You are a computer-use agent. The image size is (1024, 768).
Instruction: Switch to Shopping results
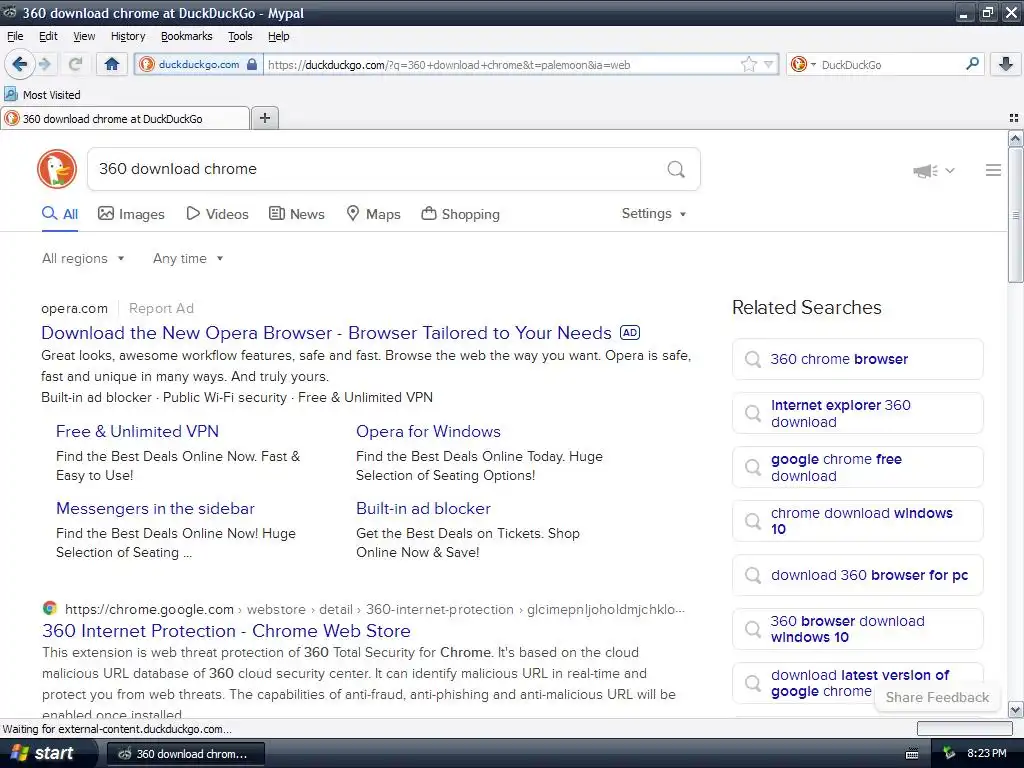pyautogui.click(x=460, y=214)
